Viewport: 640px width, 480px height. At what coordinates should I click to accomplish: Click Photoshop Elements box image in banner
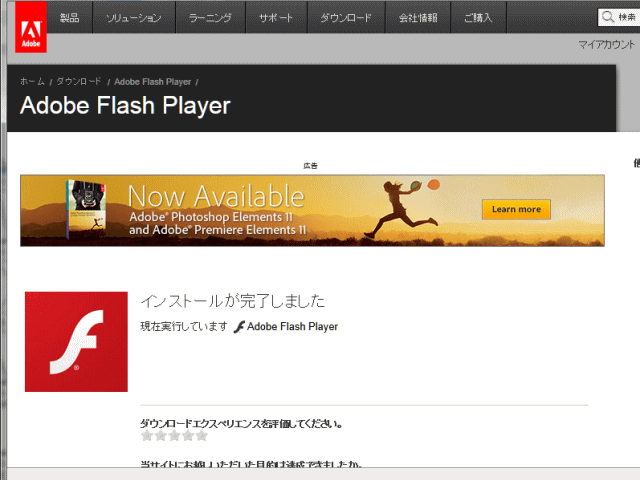pos(87,209)
